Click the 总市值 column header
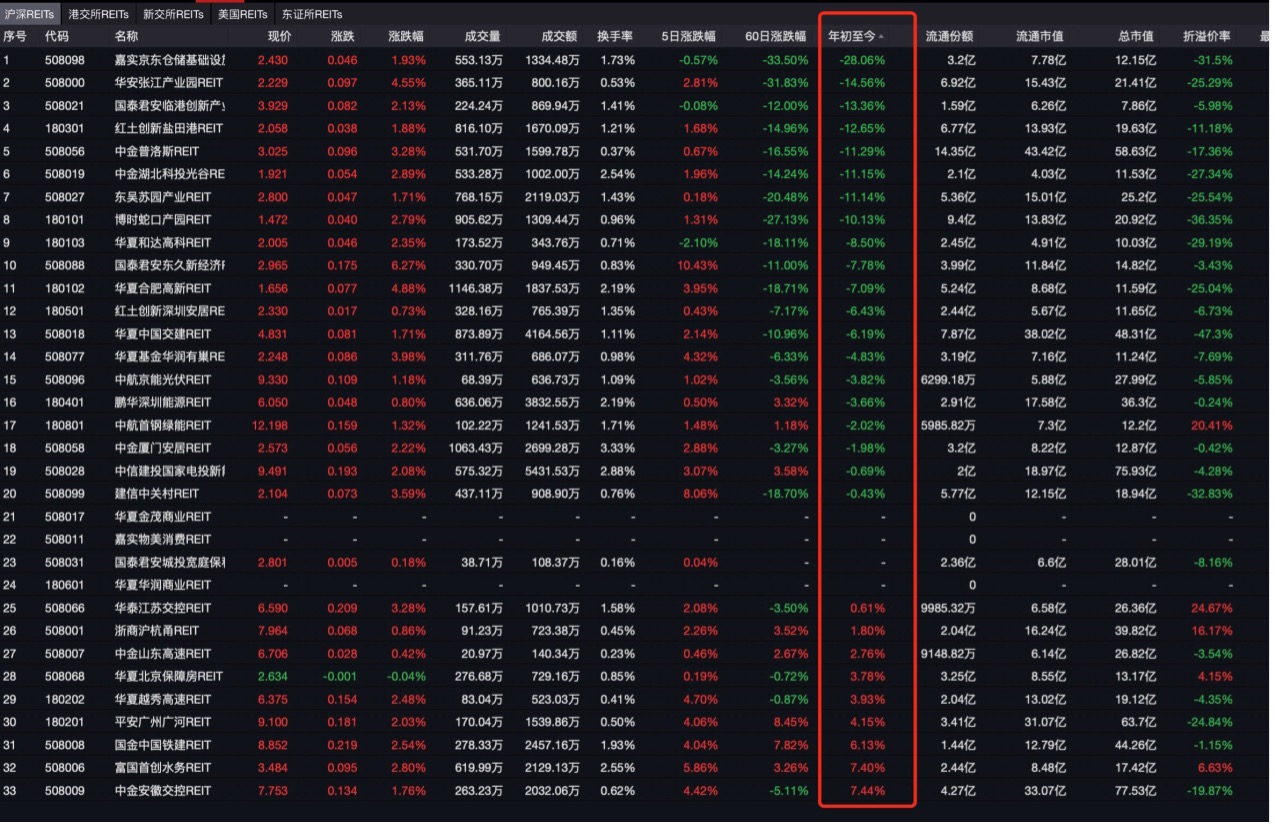The image size is (1274, 825). (x=1135, y=36)
